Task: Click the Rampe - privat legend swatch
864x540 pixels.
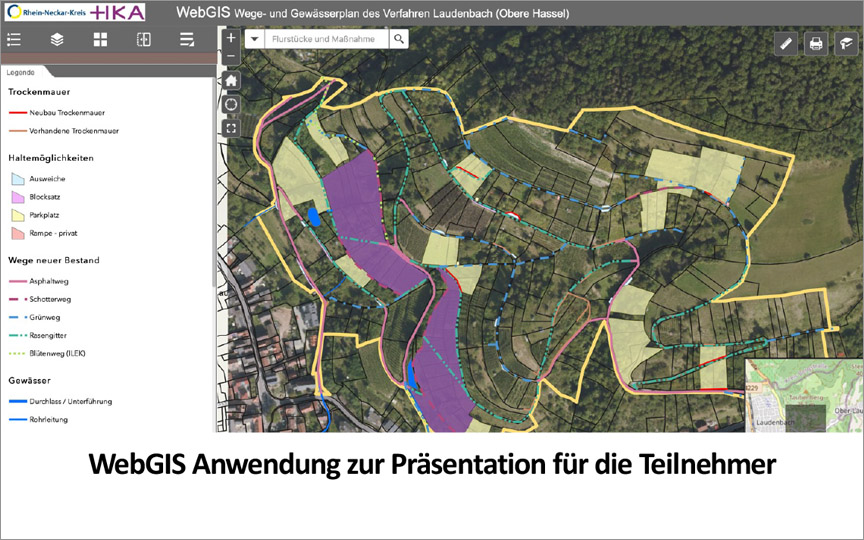Action: tap(18, 233)
